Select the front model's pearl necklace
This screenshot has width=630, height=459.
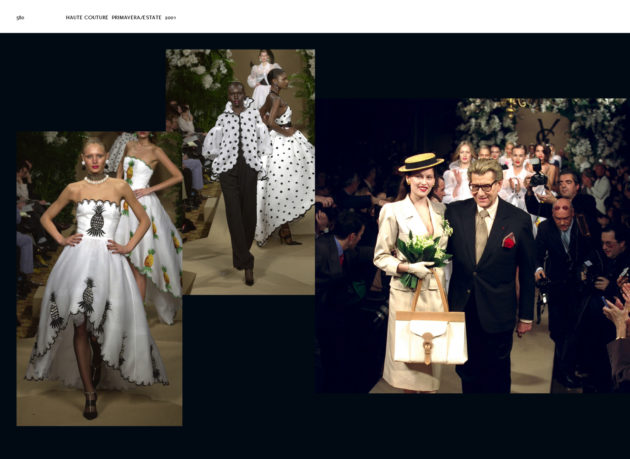(96, 179)
